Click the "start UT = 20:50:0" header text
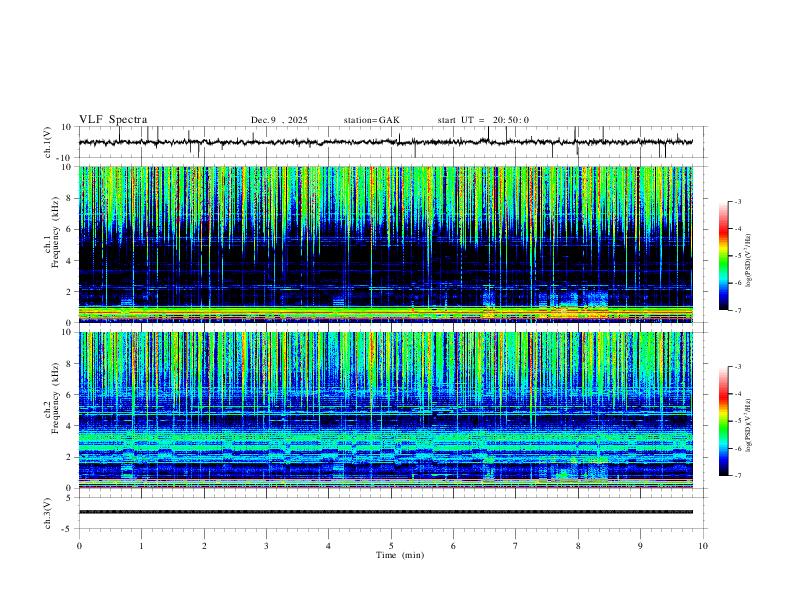 click(x=483, y=120)
